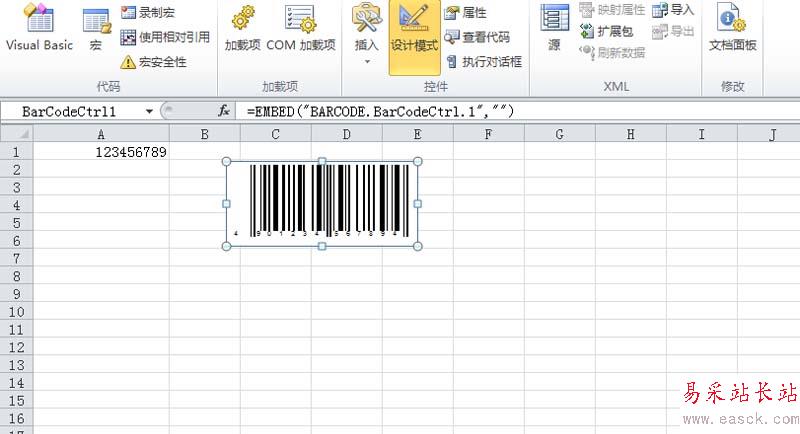Viewport: 800px width, 434px height.
Task: Select column I header
Action: pyautogui.click(x=702, y=134)
